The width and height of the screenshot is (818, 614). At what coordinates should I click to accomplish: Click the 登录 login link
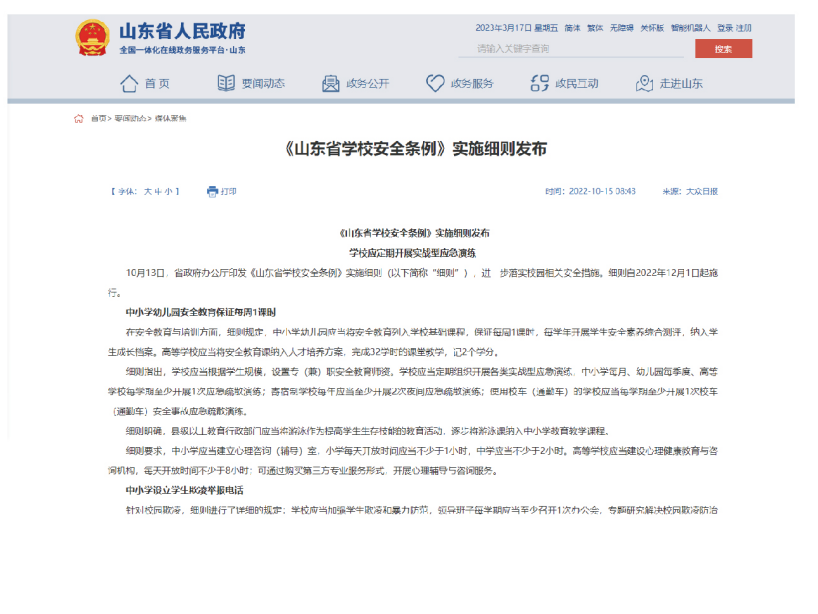point(725,28)
